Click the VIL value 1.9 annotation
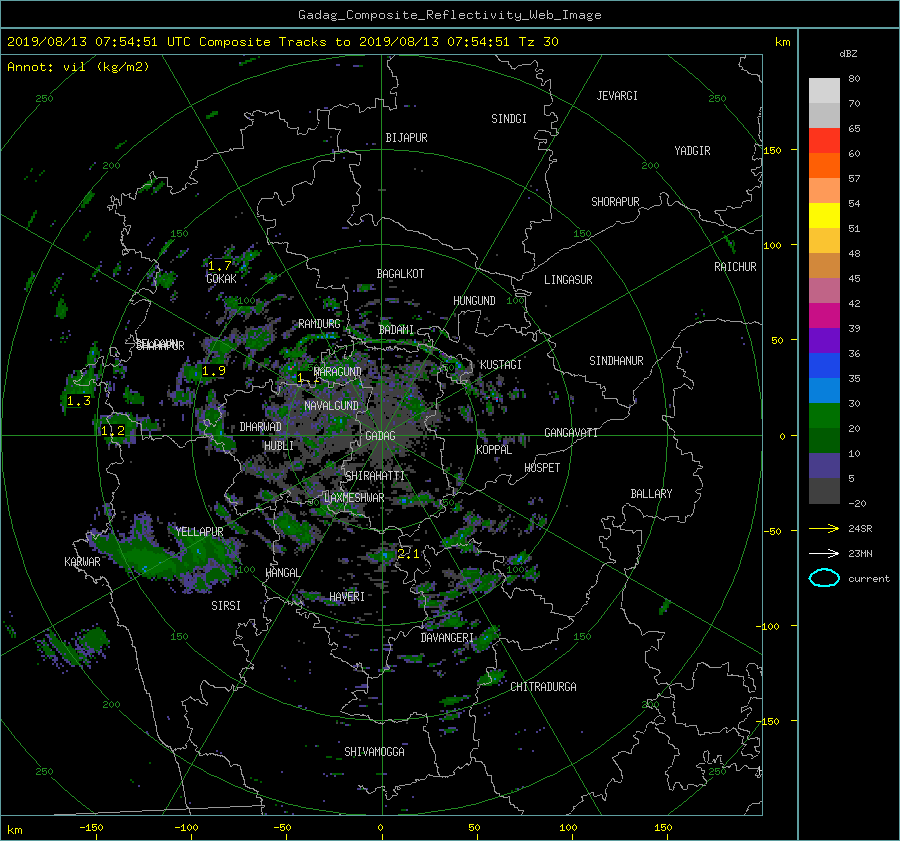This screenshot has width=900, height=841. pos(214,371)
